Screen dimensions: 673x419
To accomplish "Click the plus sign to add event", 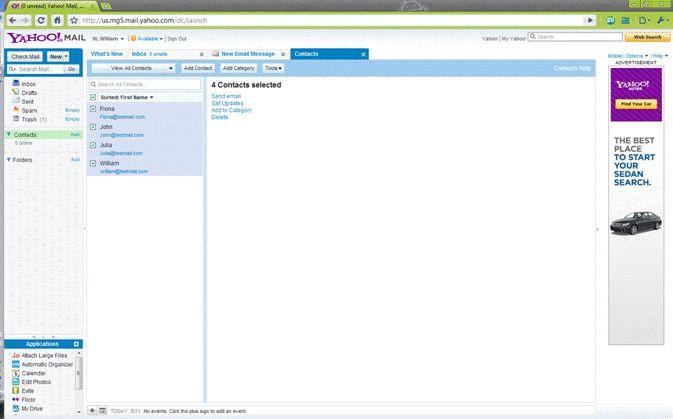I will coord(92,410).
